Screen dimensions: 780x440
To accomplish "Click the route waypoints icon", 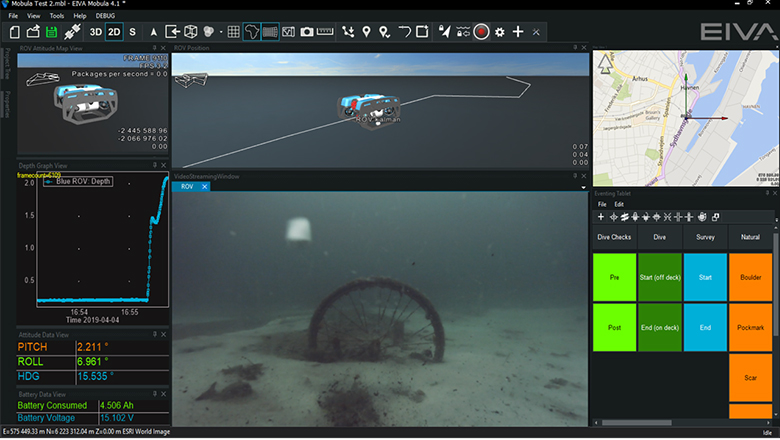I will coord(348,32).
